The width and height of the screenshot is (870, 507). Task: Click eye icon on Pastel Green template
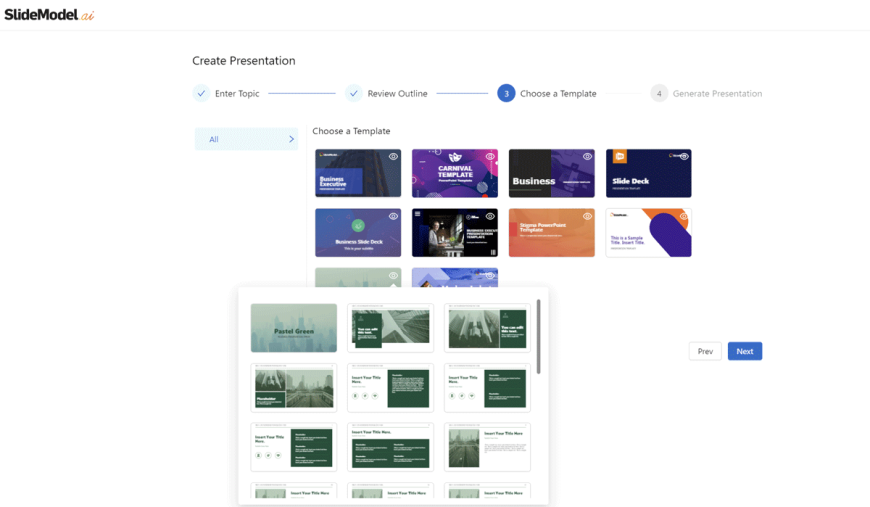[393, 275]
